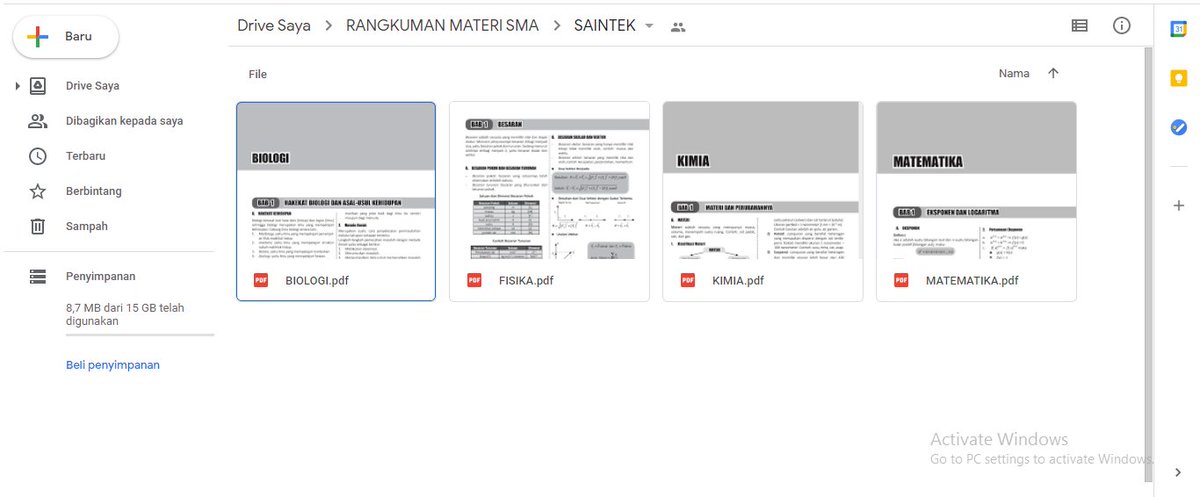This screenshot has width=1200, height=497.
Task: Open the Terbaru section
Action: tap(86, 156)
